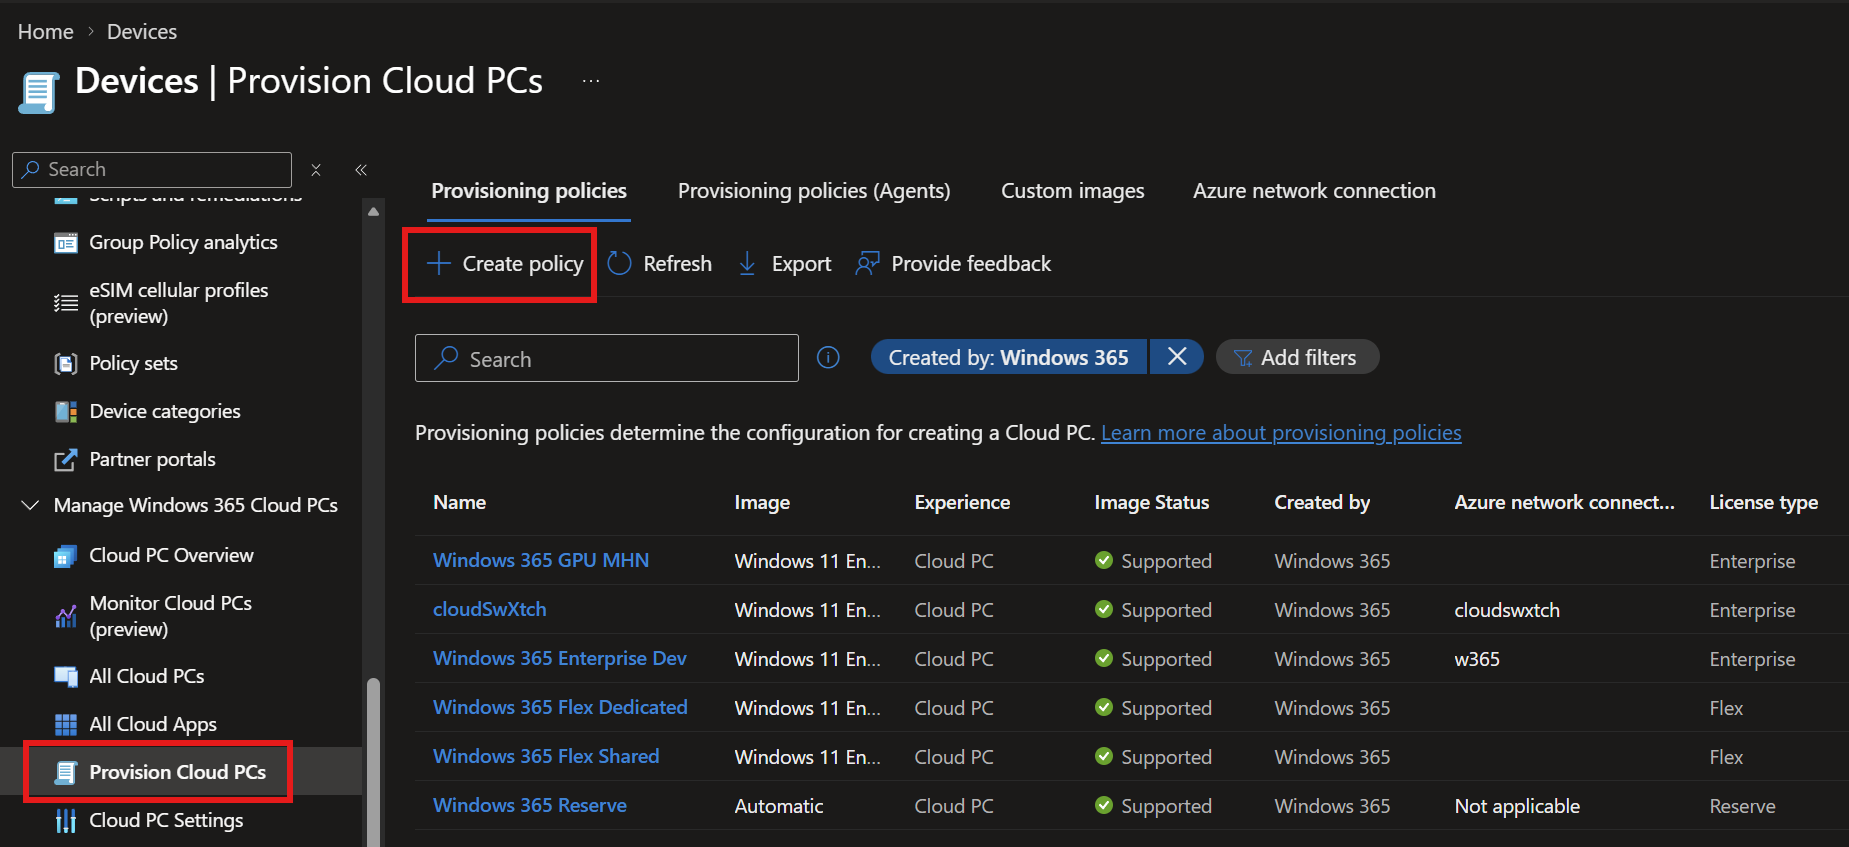
Task: Open Provisioning policies (Agents) tab
Action: tap(814, 191)
